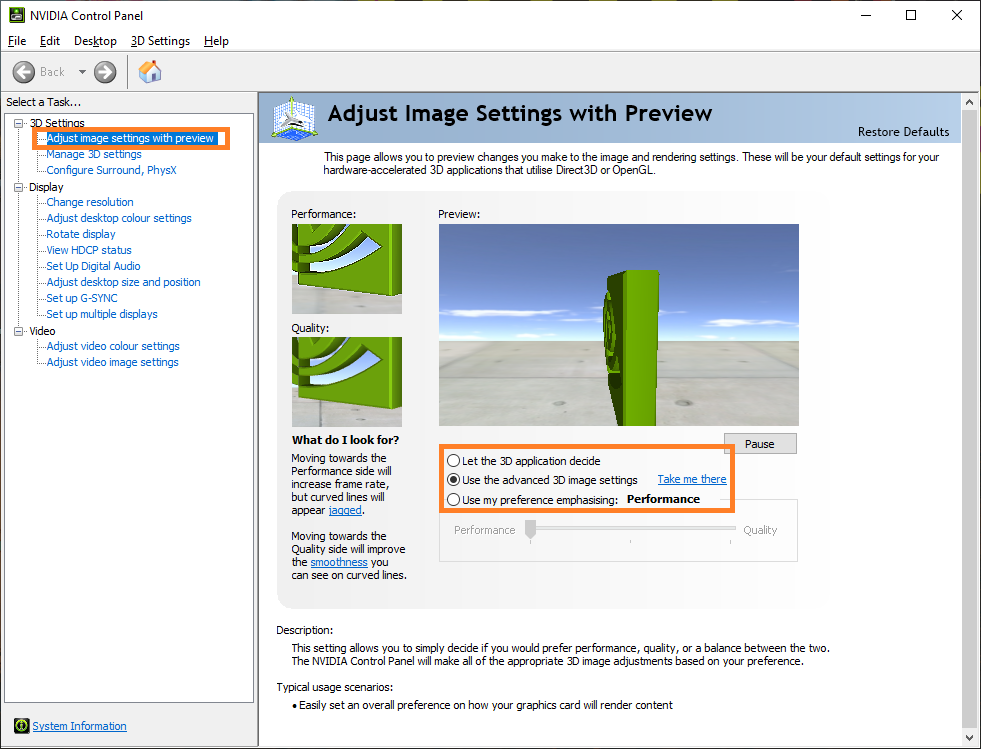Screen dimensions: 981x749
Task: Open Set up multiple displays
Action: pyautogui.click(x=102, y=314)
